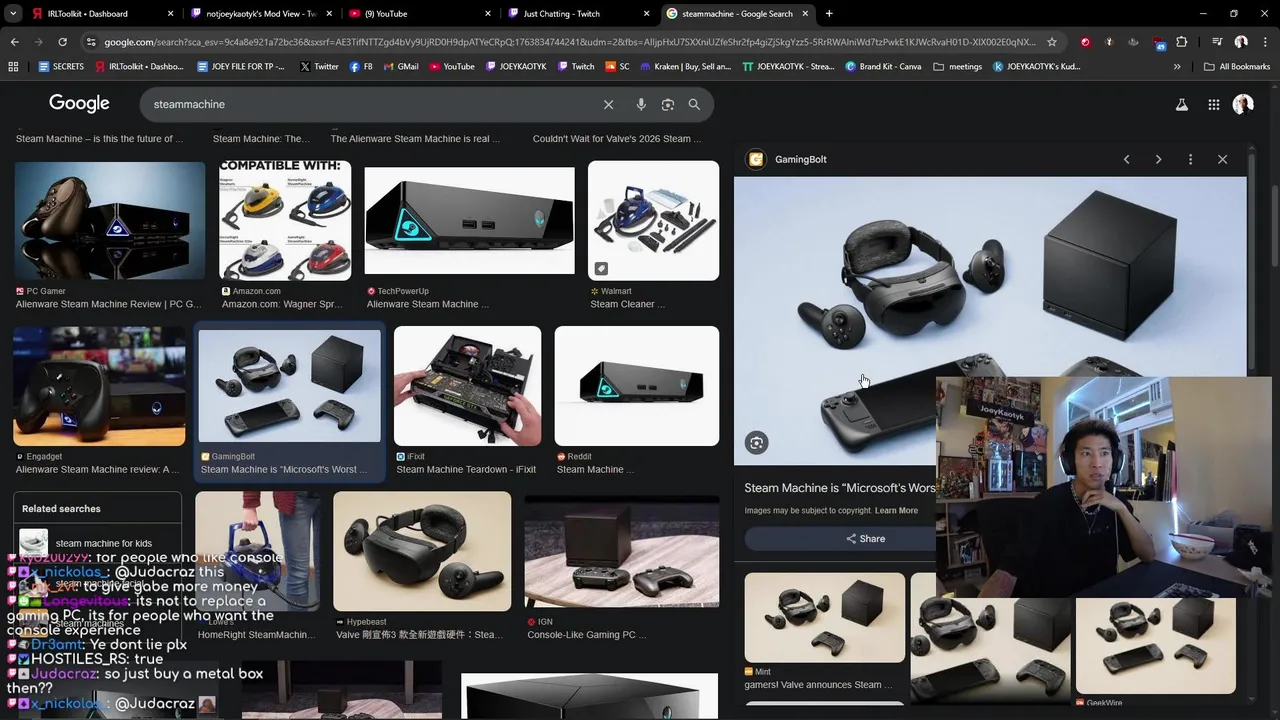Click the Share button in preview
1280x720 pixels.
tap(865, 538)
